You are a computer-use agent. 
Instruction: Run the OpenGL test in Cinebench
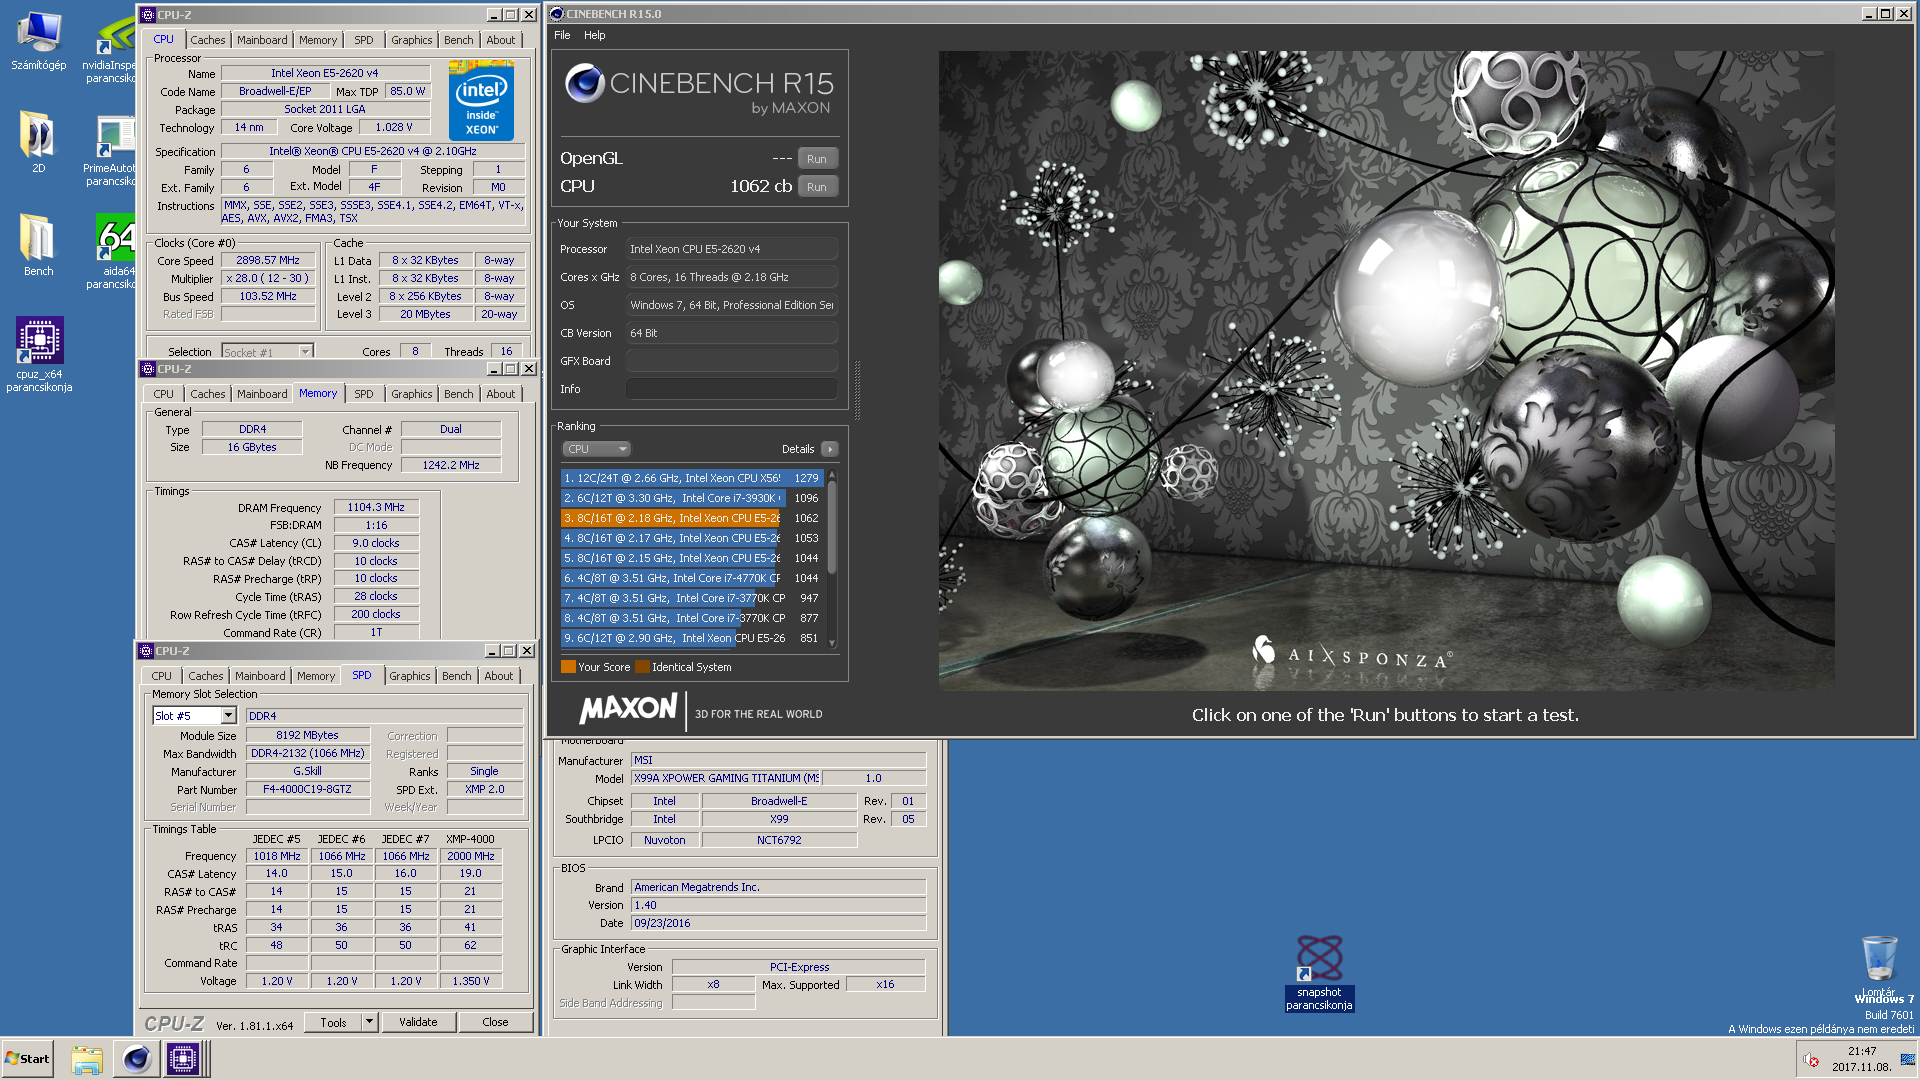pos(817,159)
